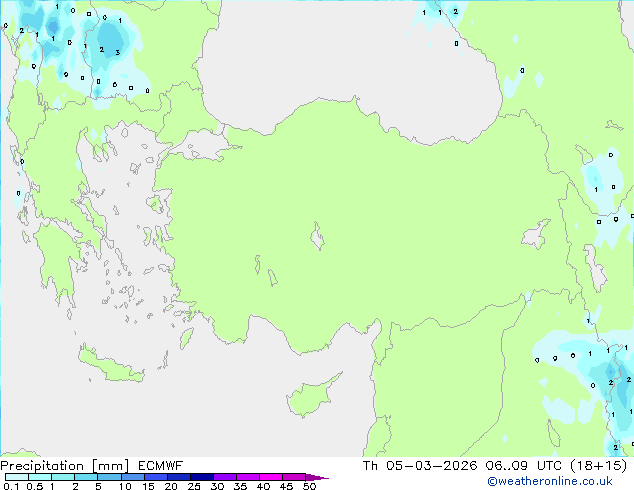The image size is (634, 490).
Task: Click the '(18+15)' forecast offset text
Action: (x=599, y=466)
